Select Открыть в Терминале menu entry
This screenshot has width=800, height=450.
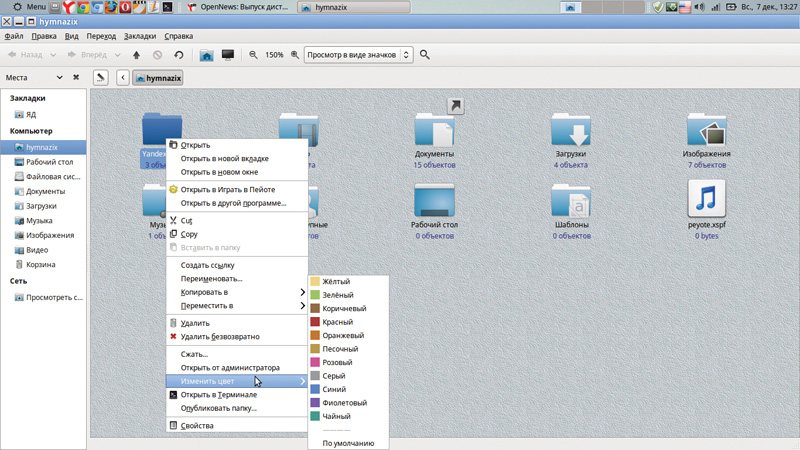tap(218, 395)
